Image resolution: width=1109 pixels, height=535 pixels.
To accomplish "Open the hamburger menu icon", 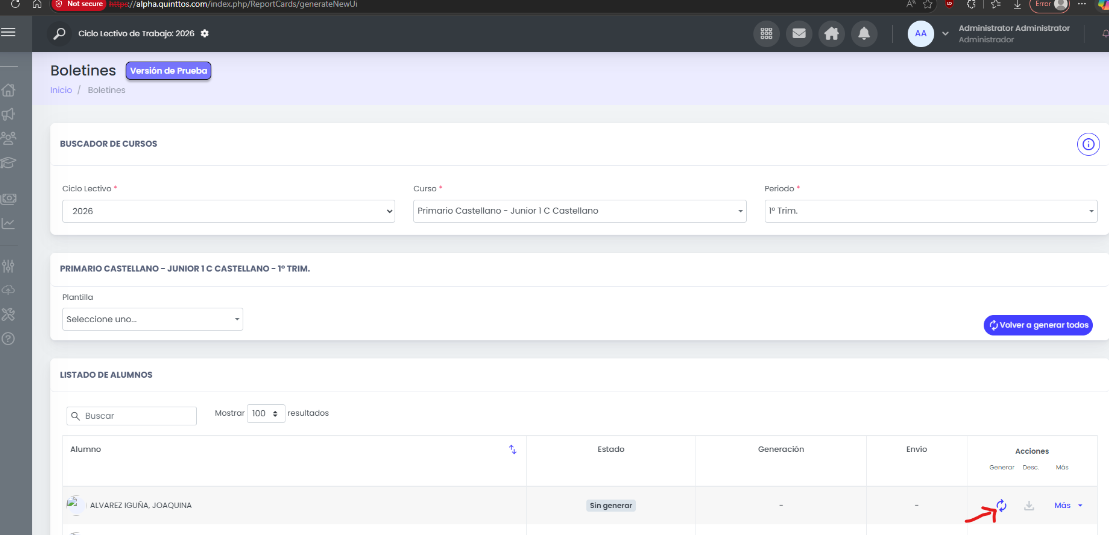I will click(x=8, y=33).
